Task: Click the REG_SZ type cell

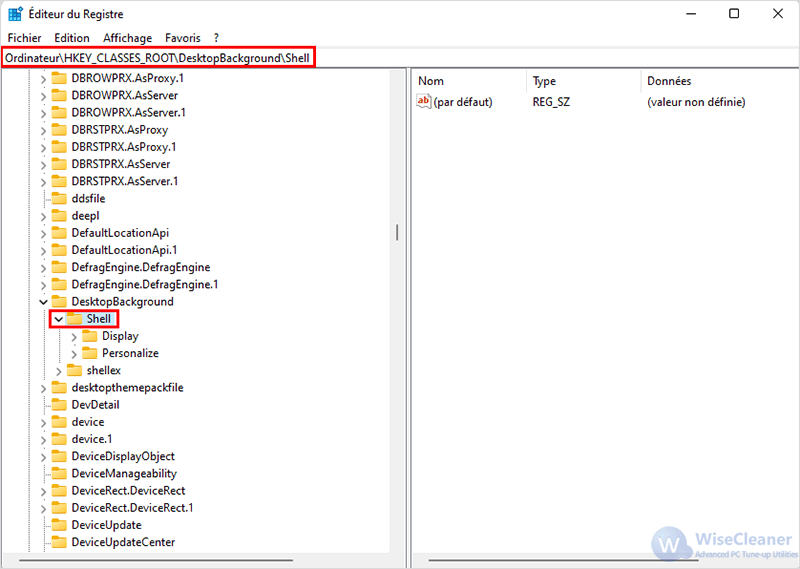Action: [x=551, y=102]
